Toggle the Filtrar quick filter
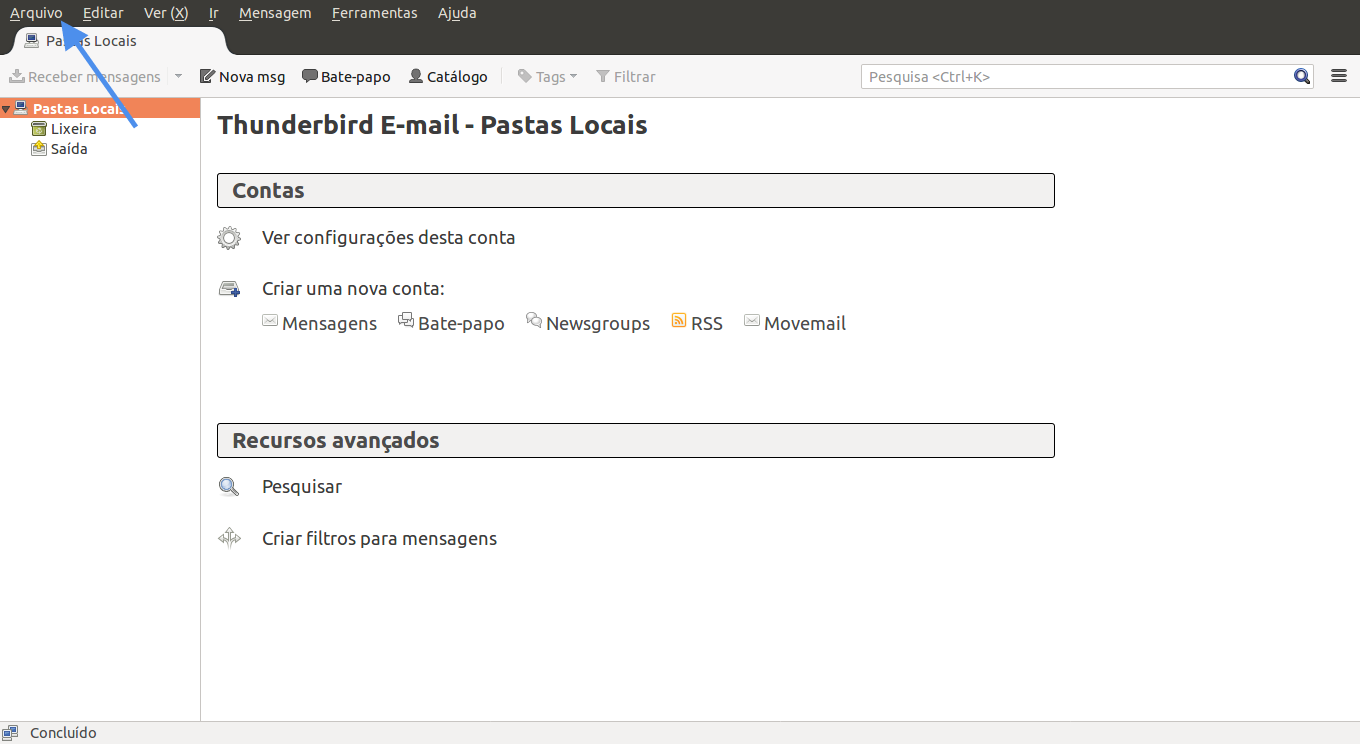 tap(626, 77)
